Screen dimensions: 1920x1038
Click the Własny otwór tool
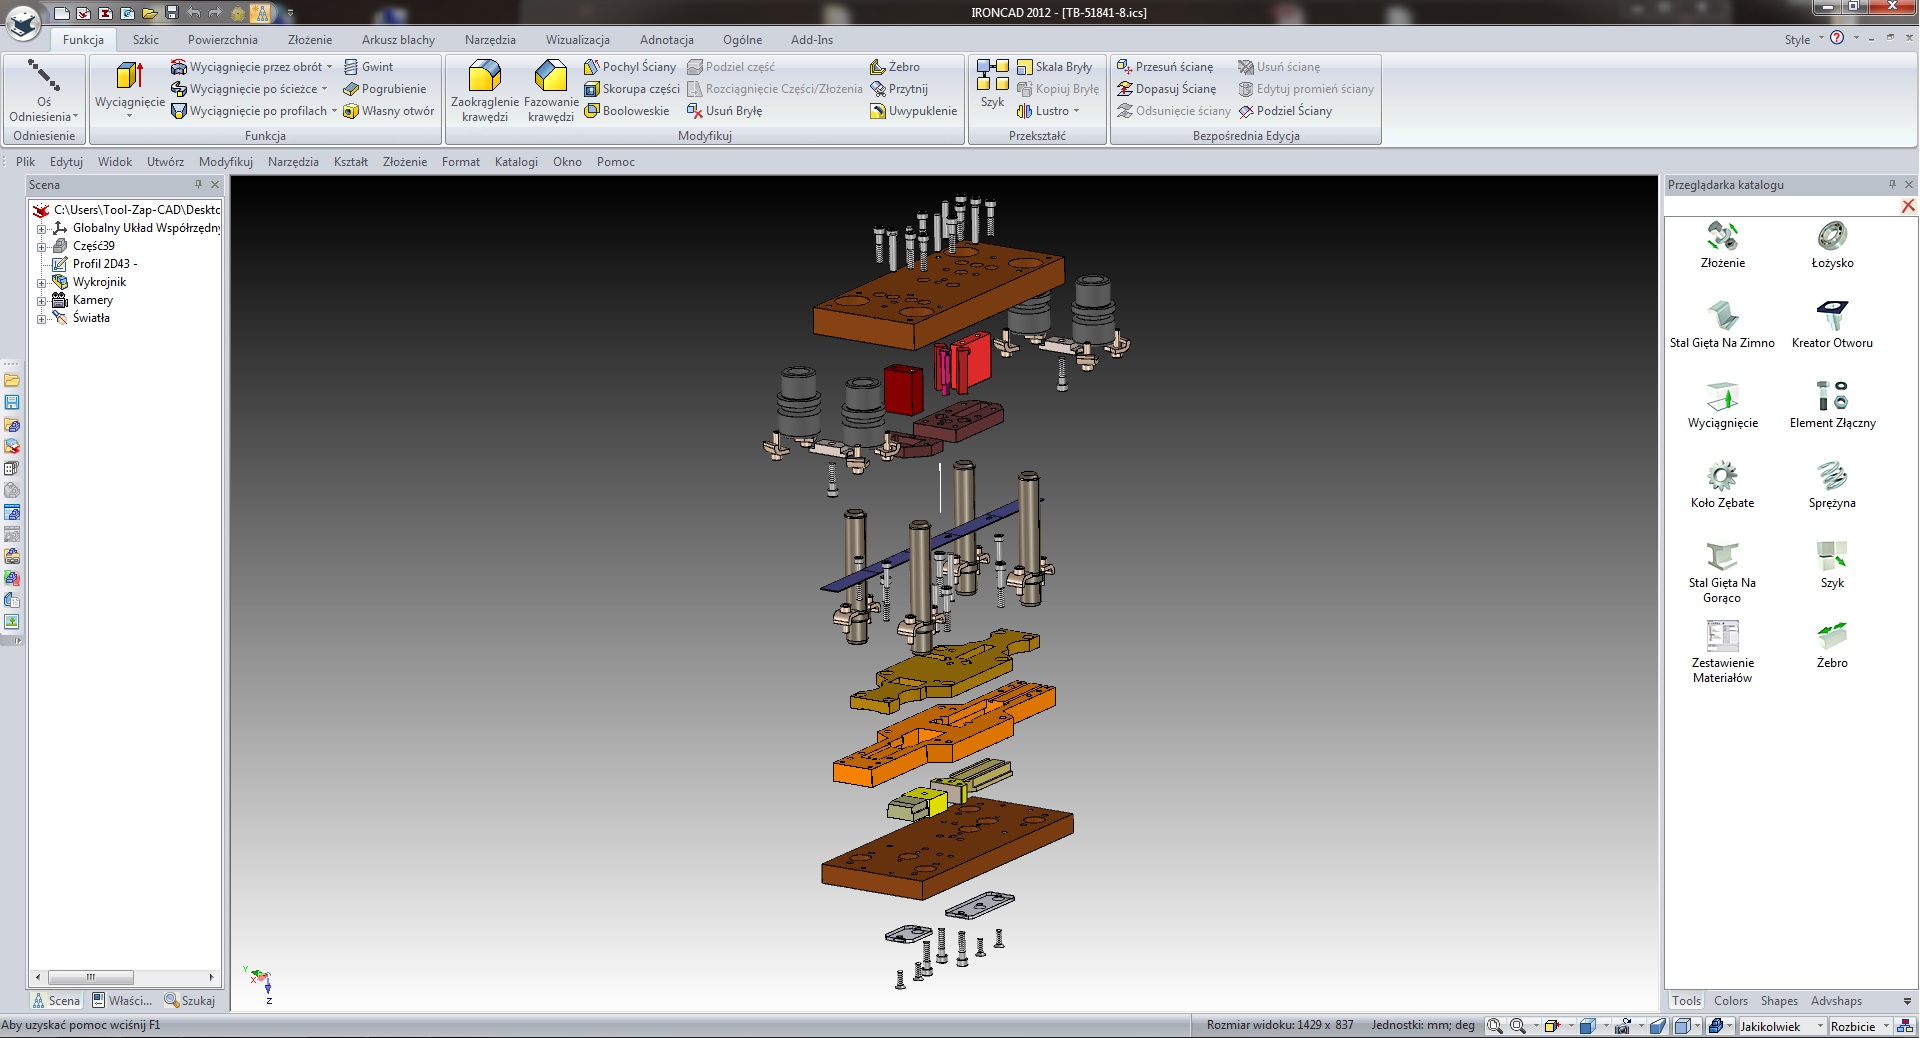(388, 111)
